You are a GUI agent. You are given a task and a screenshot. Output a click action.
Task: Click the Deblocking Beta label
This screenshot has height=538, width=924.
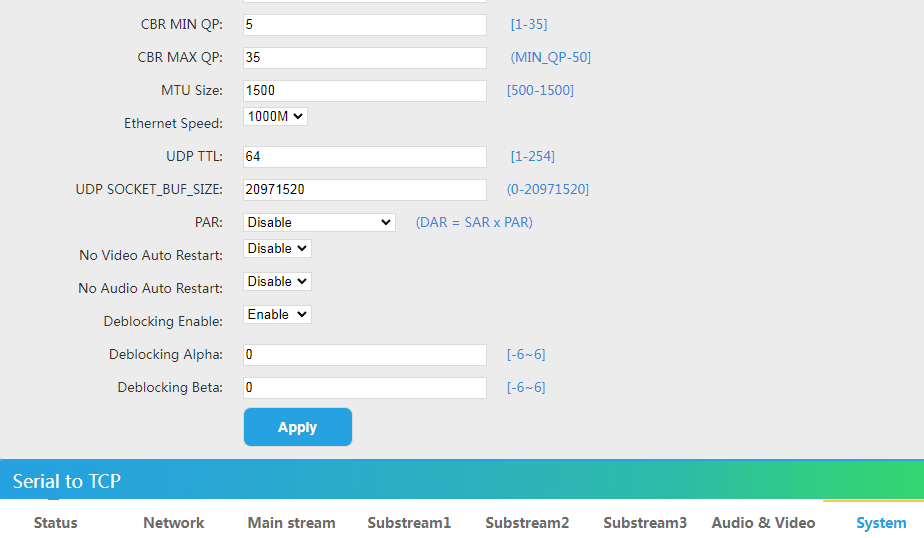coord(170,387)
